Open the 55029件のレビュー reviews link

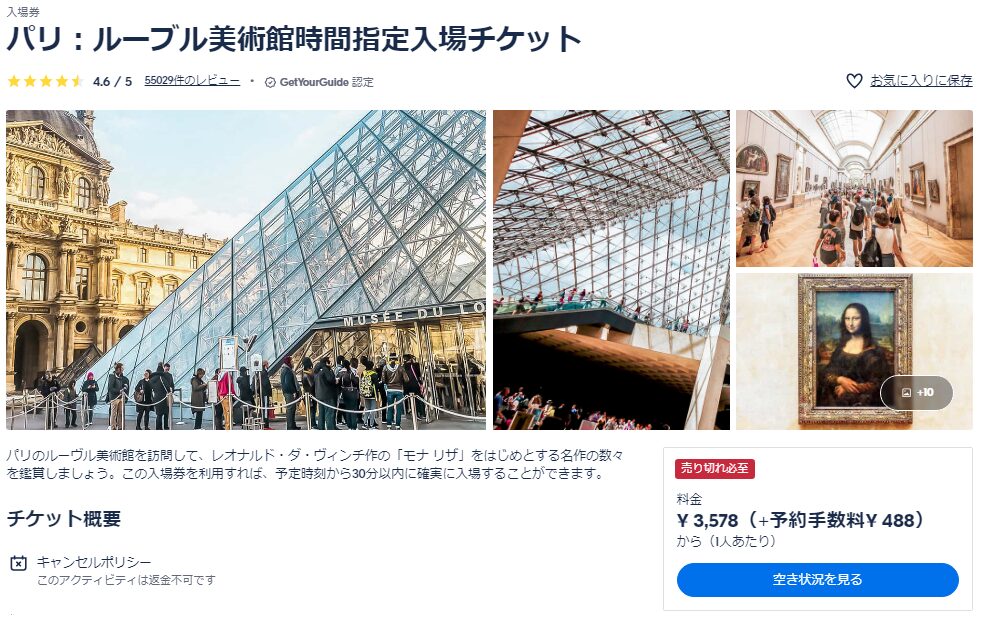[x=192, y=81]
